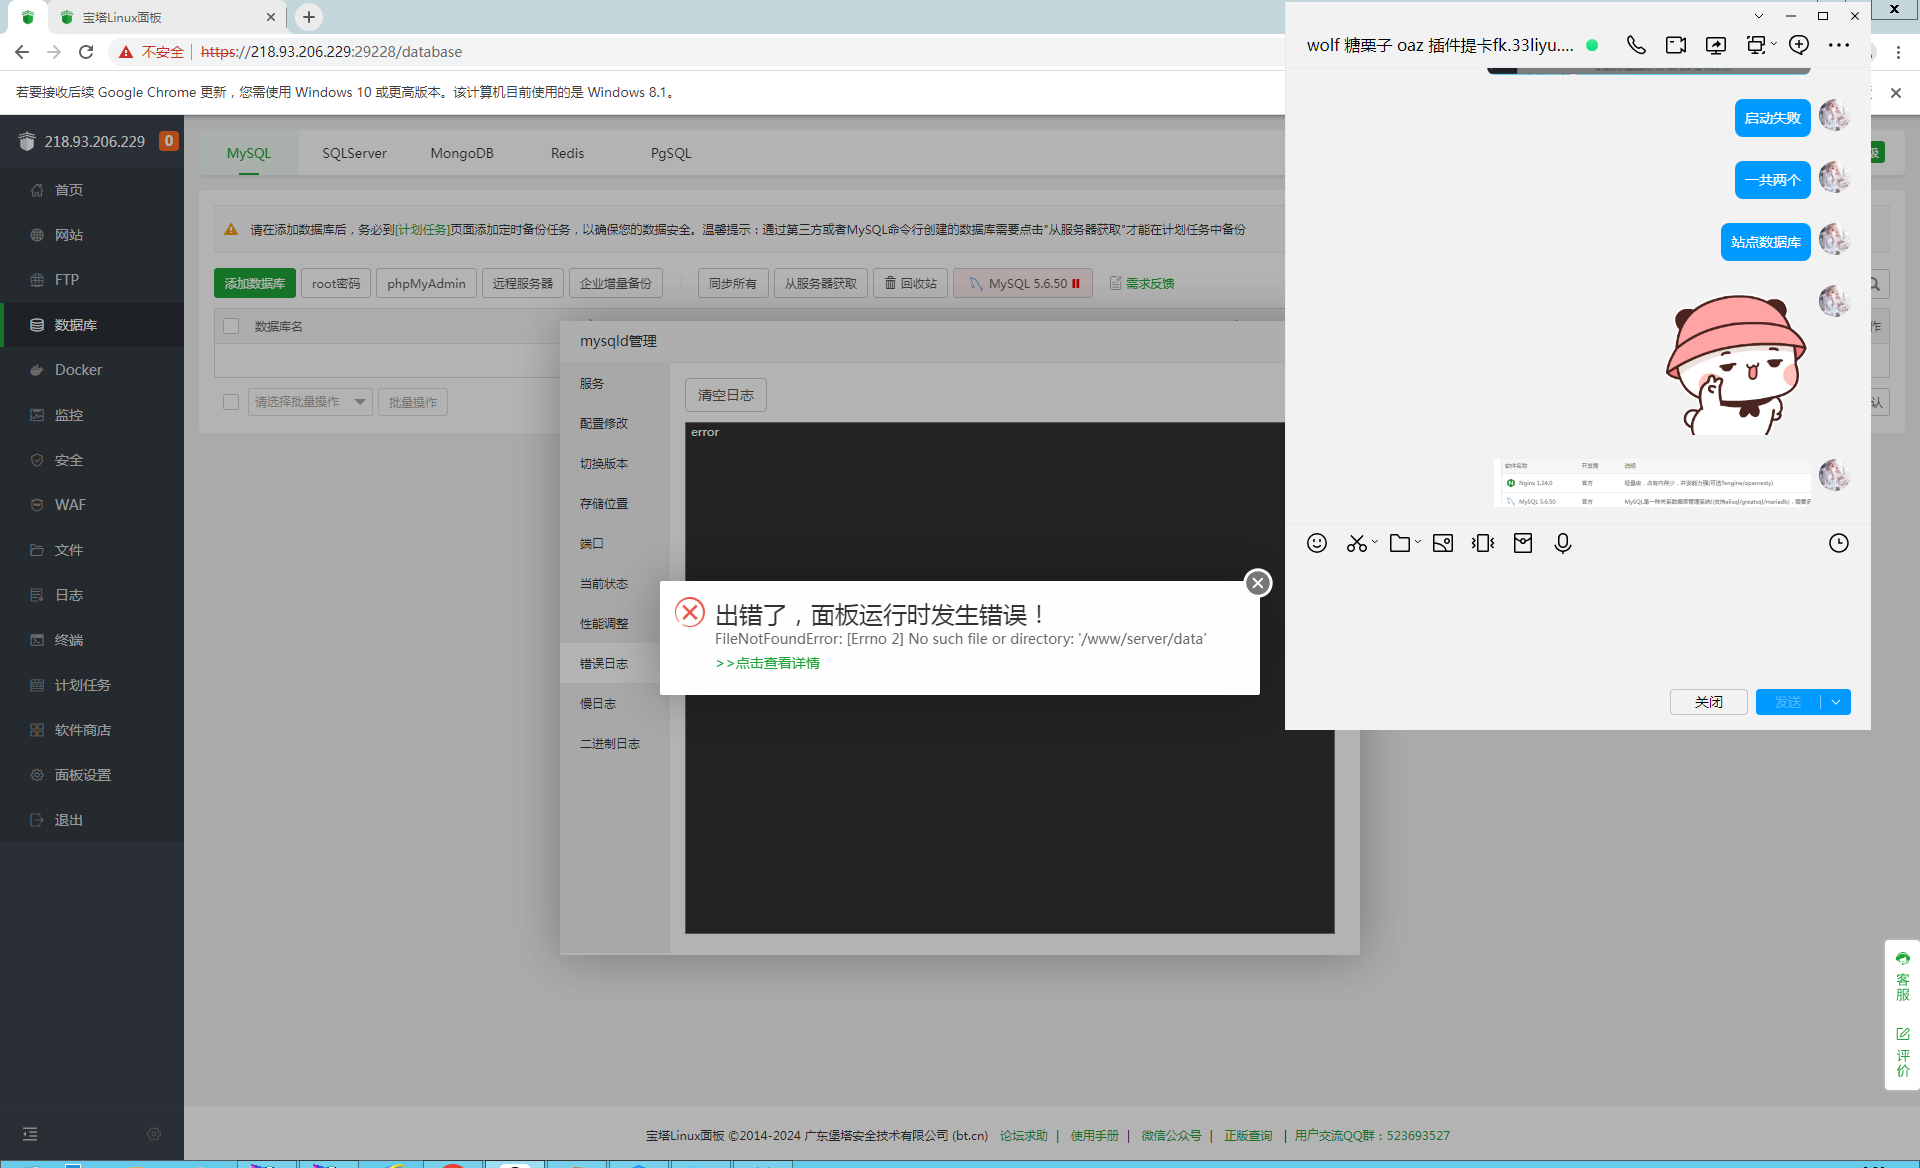
Task: Click the chat message input area
Action: (1577, 620)
